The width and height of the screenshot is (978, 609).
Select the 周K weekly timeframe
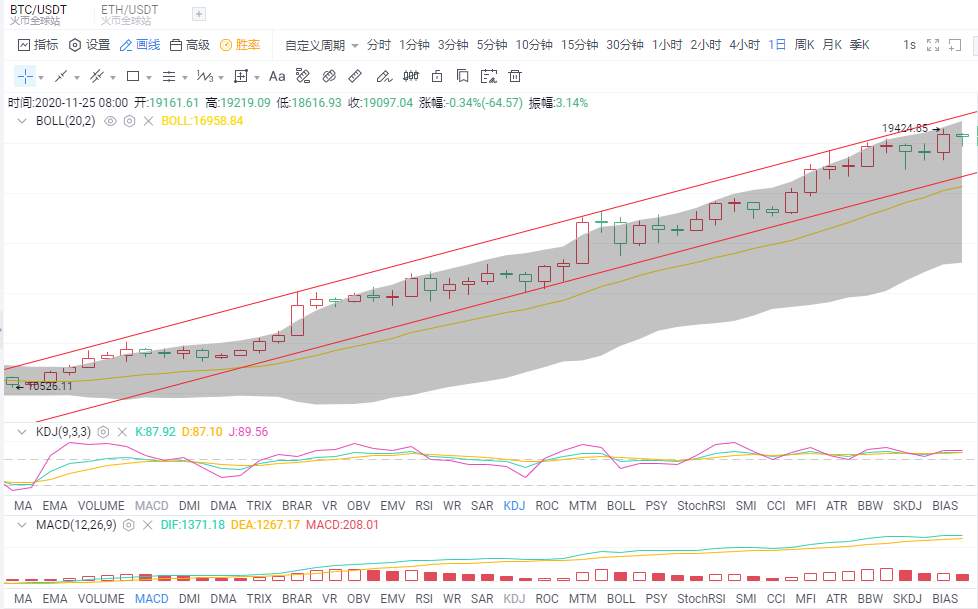(x=805, y=45)
